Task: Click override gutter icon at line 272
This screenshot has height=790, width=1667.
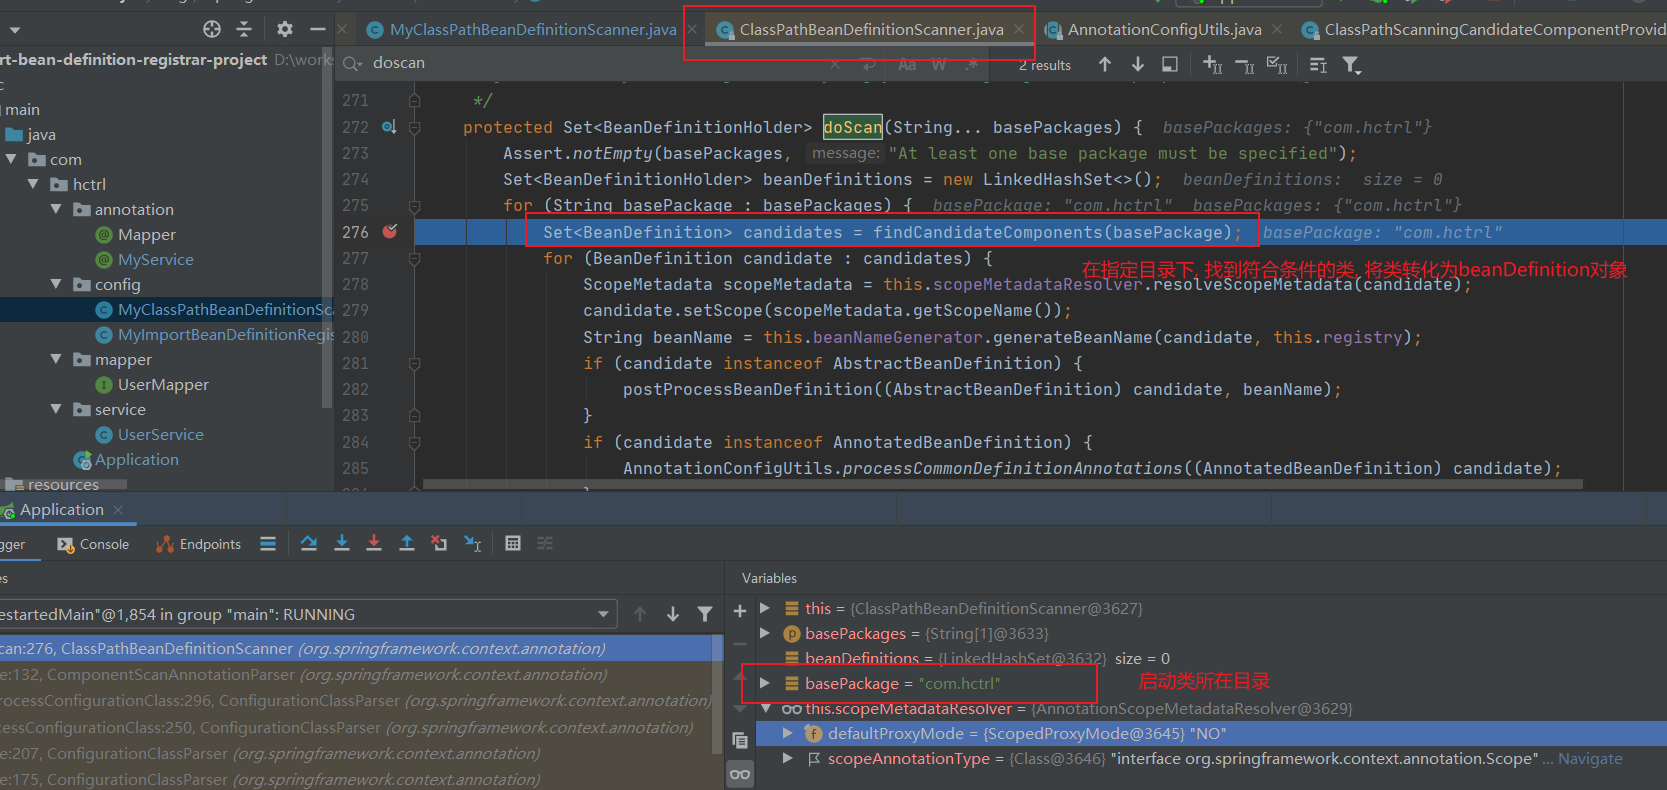Action: coord(389,127)
